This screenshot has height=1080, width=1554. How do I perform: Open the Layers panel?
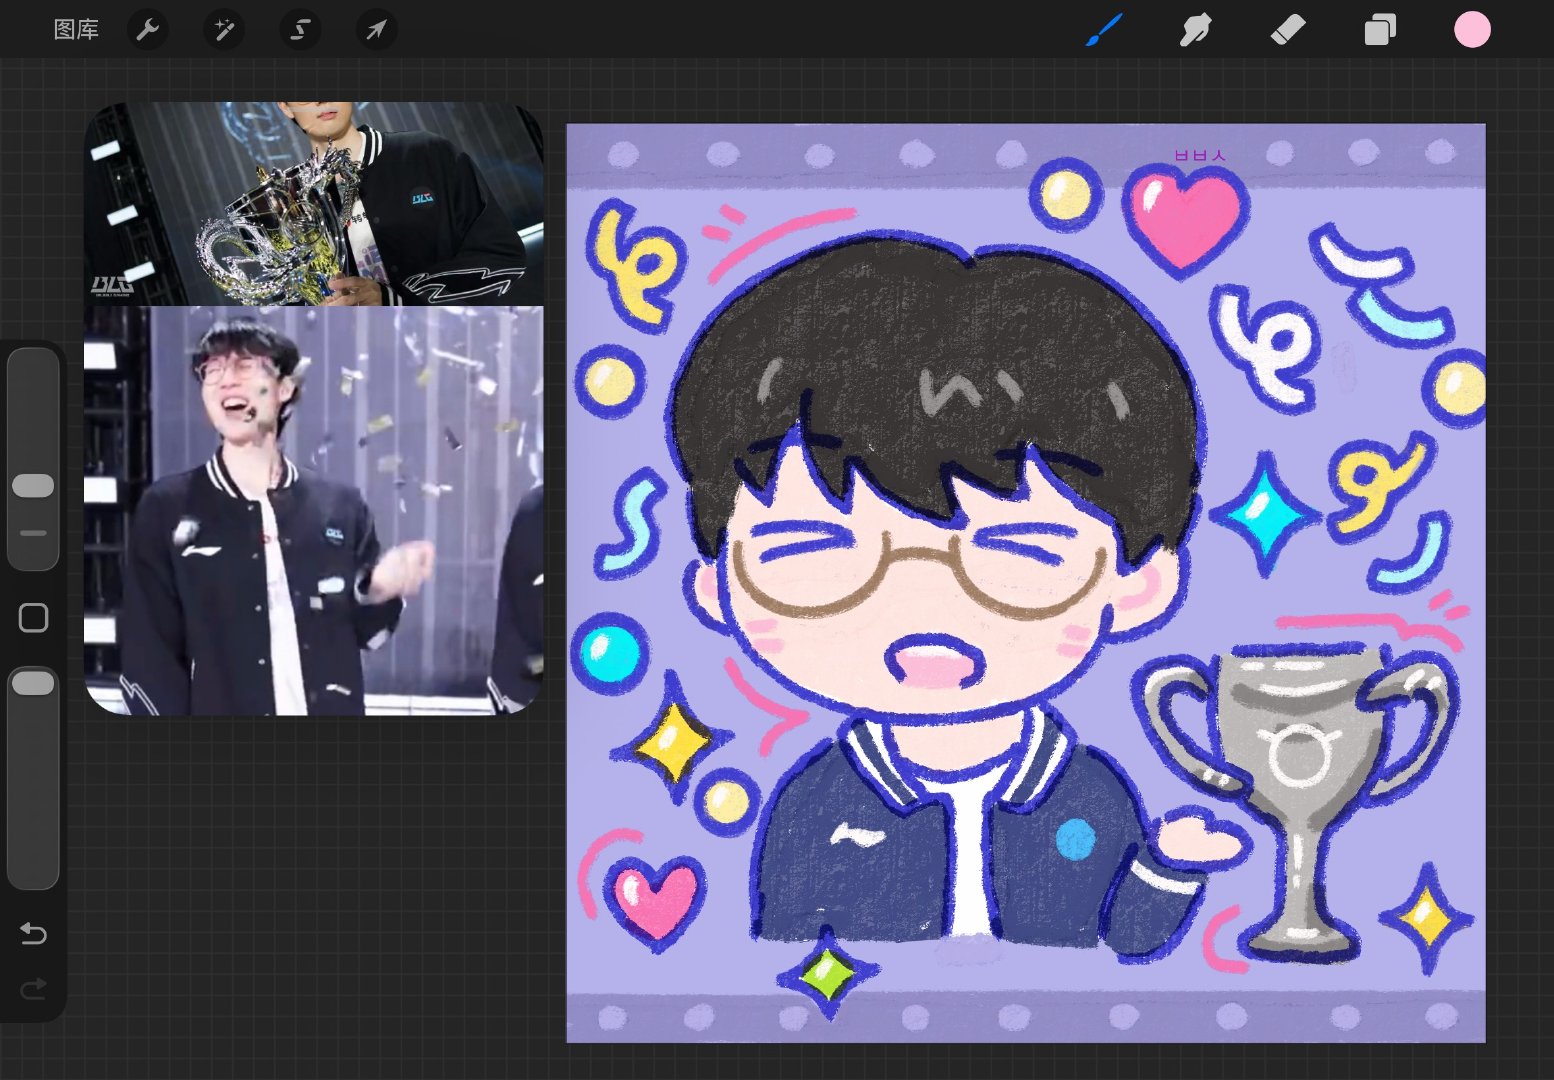[x=1380, y=30]
